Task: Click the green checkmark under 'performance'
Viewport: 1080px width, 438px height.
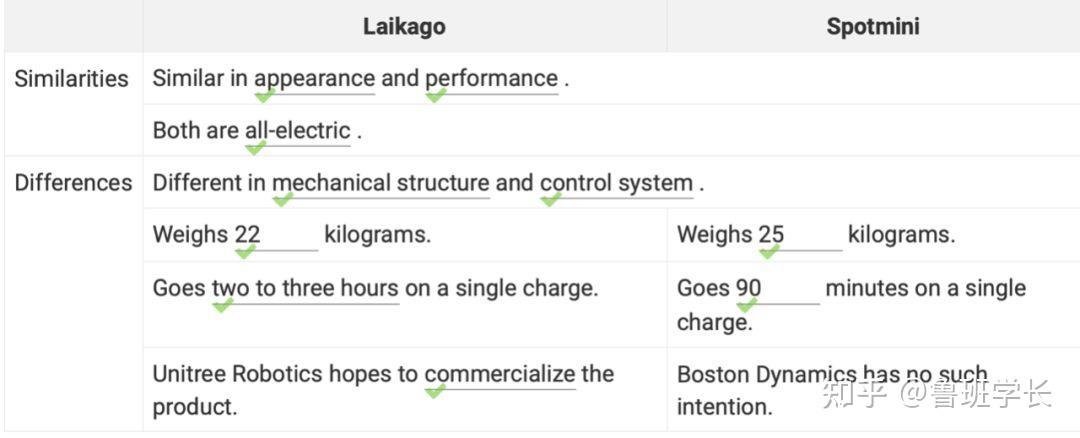Action: pos(435,96)
